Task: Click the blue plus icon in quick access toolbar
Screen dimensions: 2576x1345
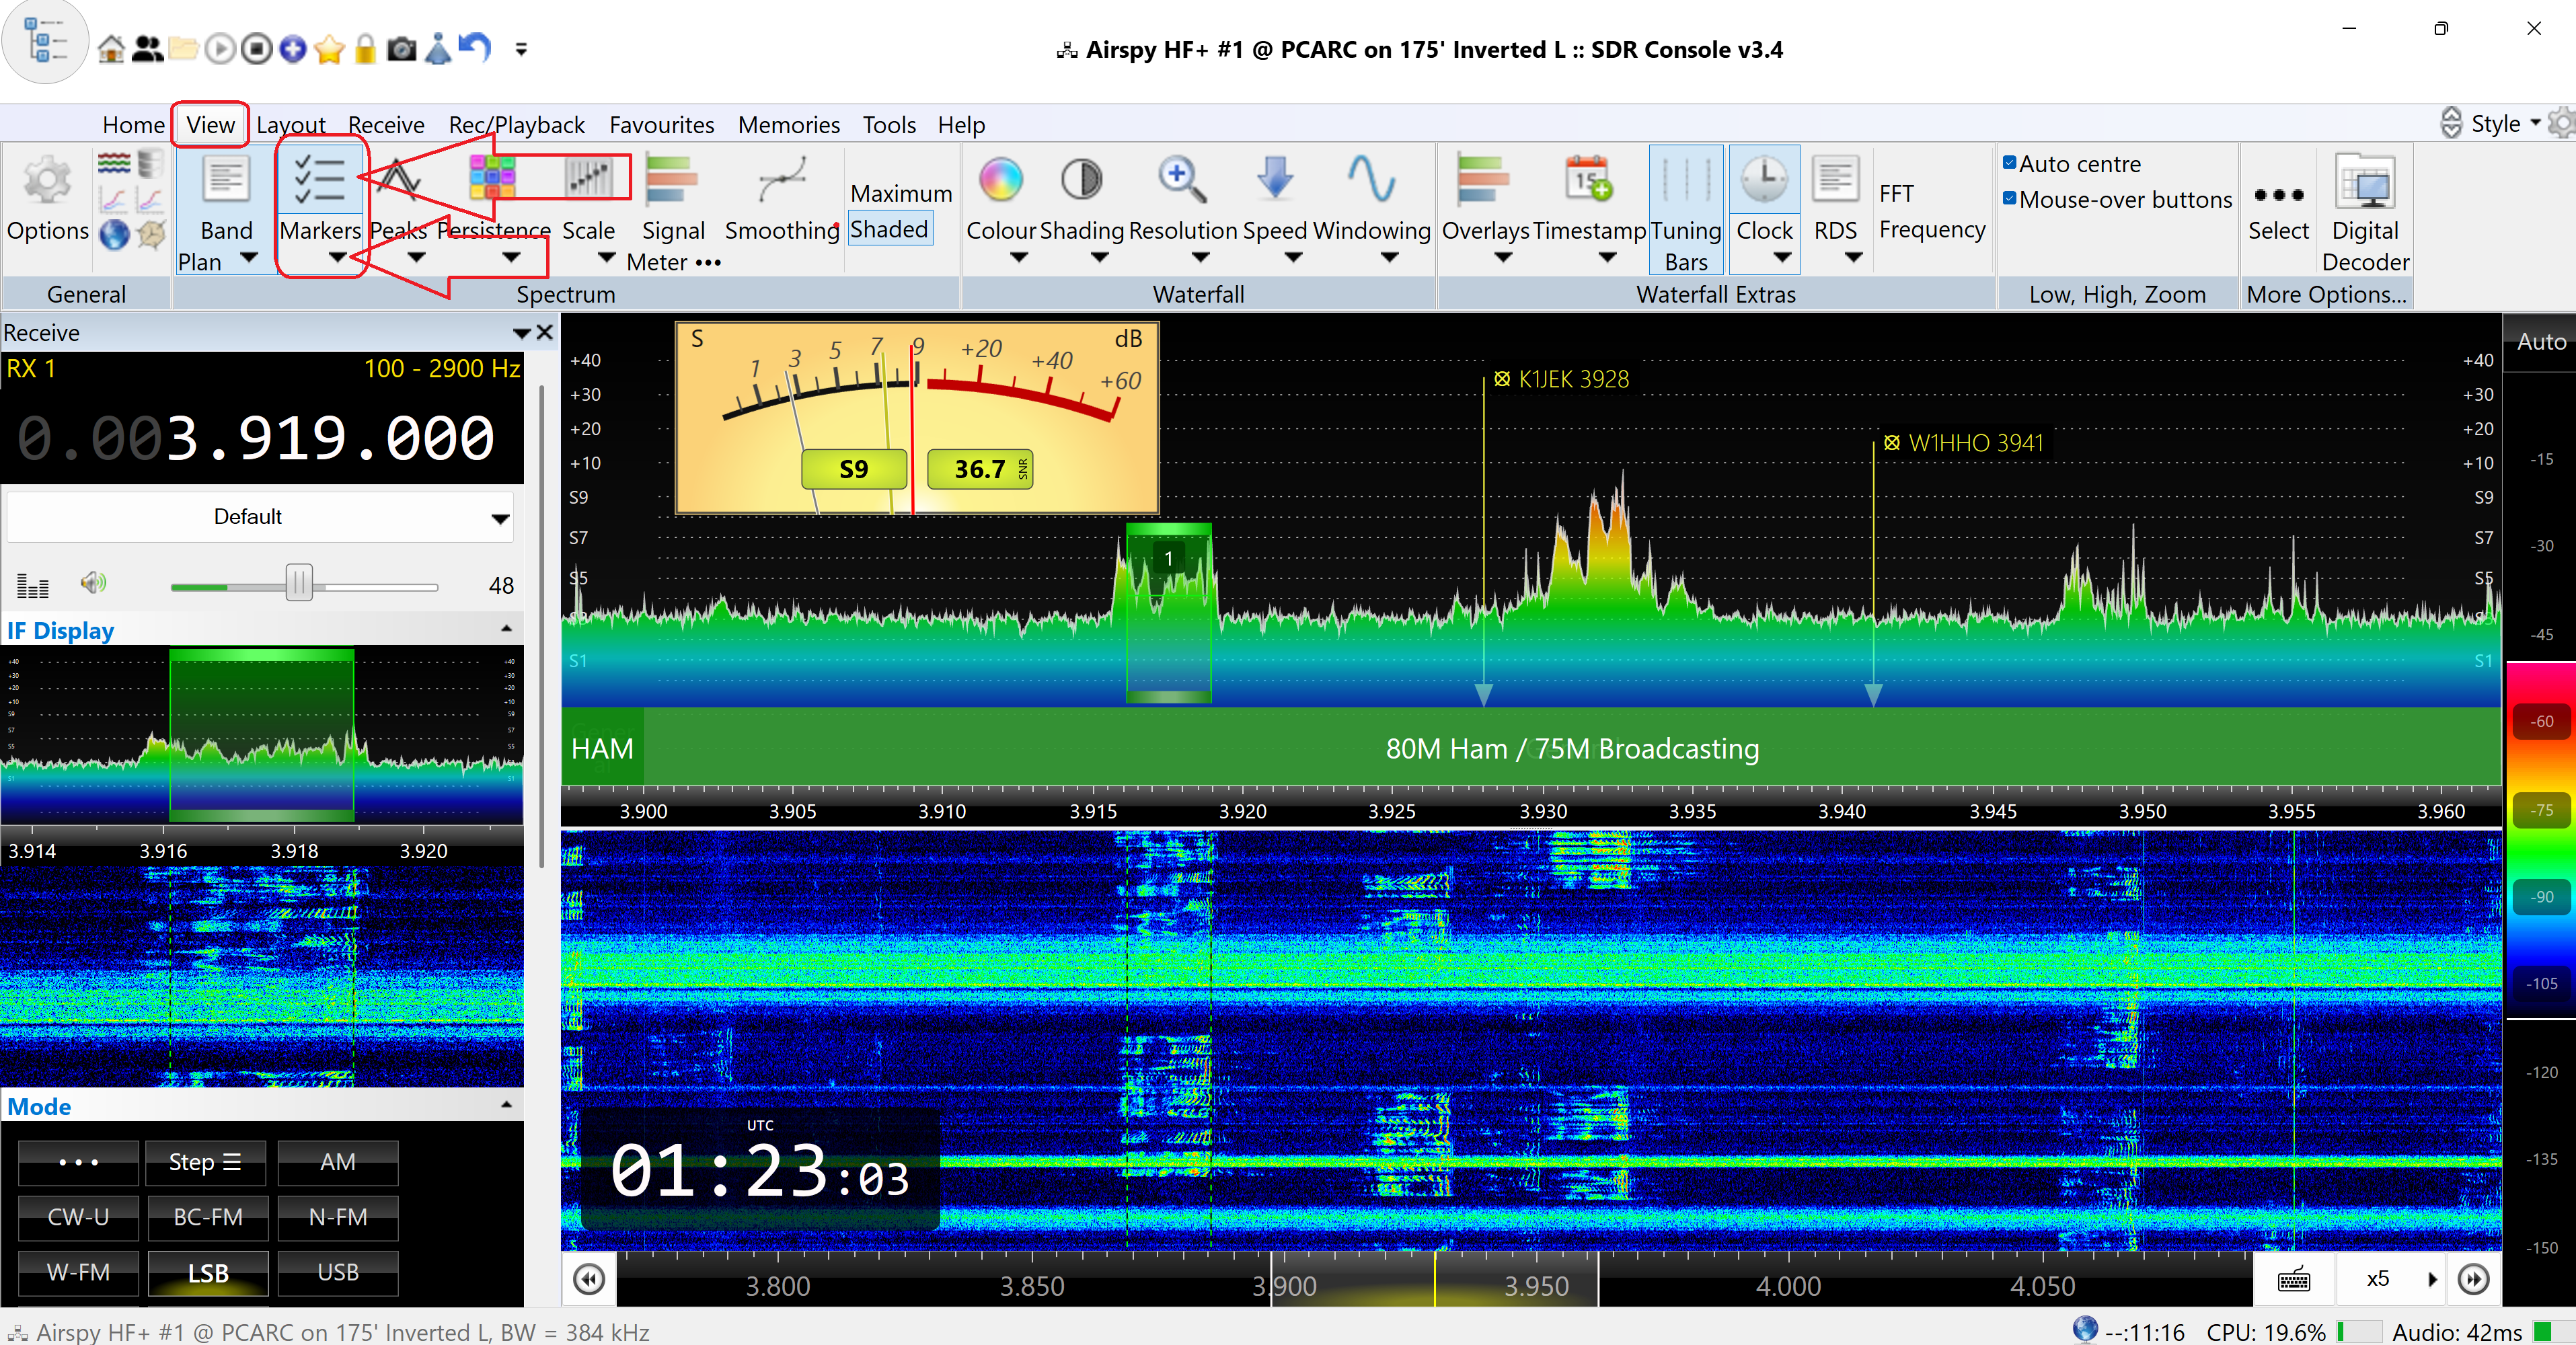Action: pos(292,48)
